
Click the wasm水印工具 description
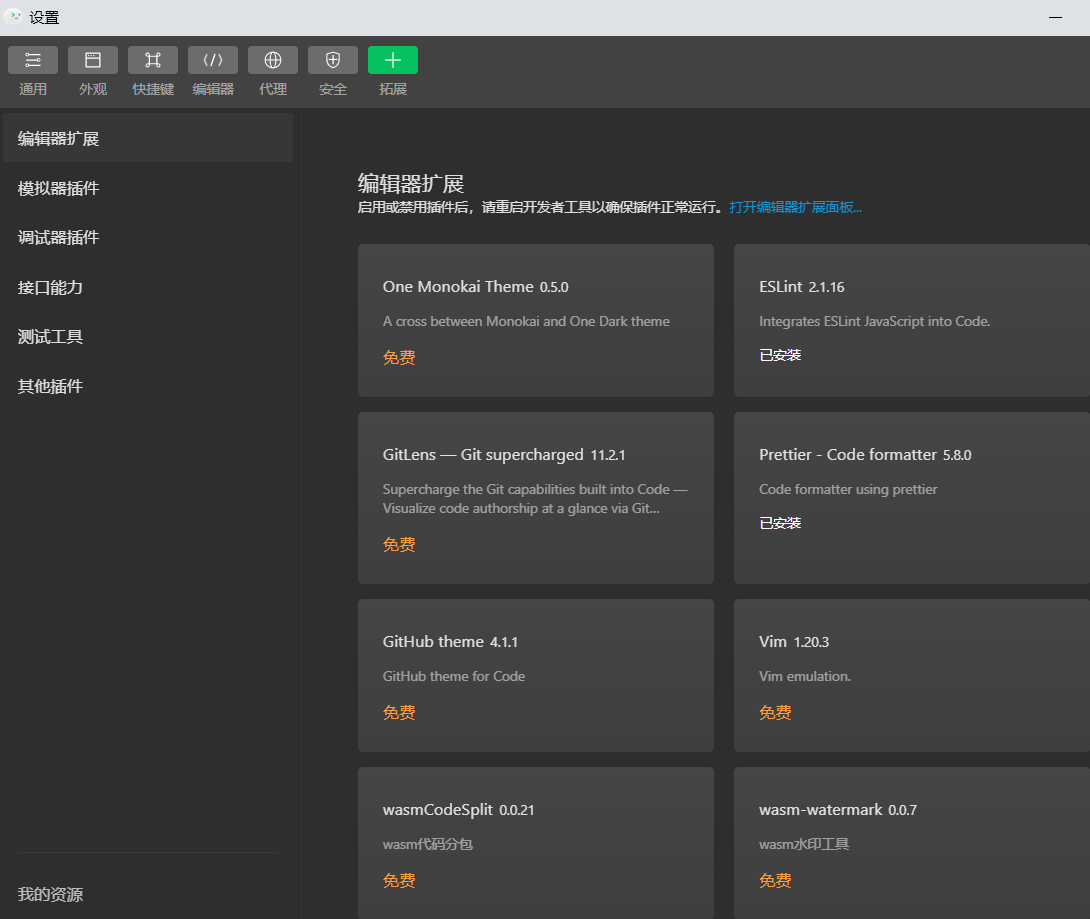click(804, 844)
